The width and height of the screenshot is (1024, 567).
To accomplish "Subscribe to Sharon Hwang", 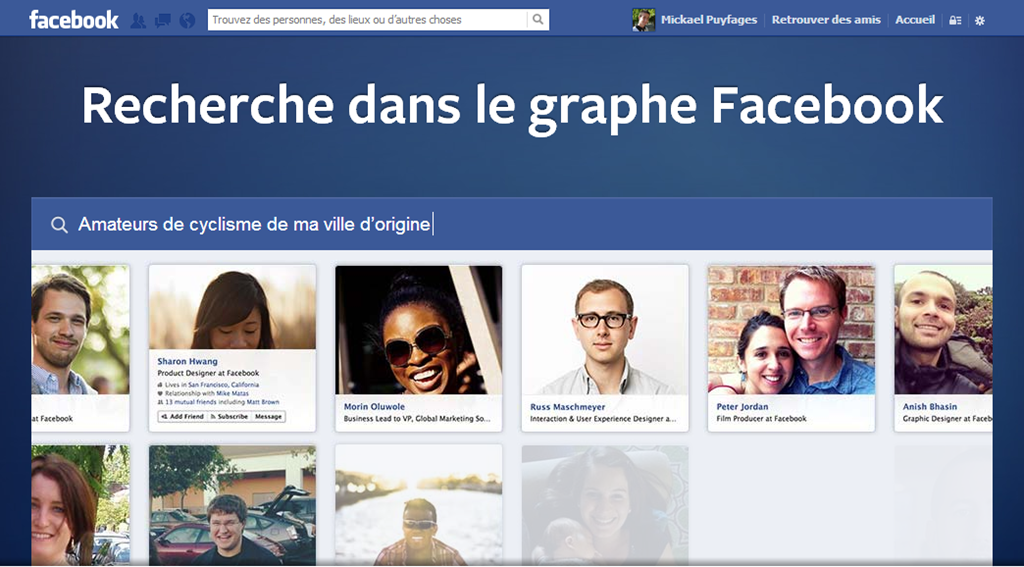I will [229, 417].
